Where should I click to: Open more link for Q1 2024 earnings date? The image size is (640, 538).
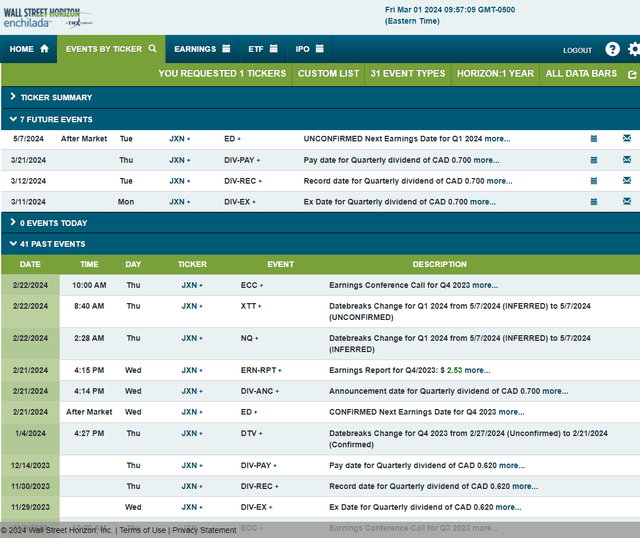497,139
